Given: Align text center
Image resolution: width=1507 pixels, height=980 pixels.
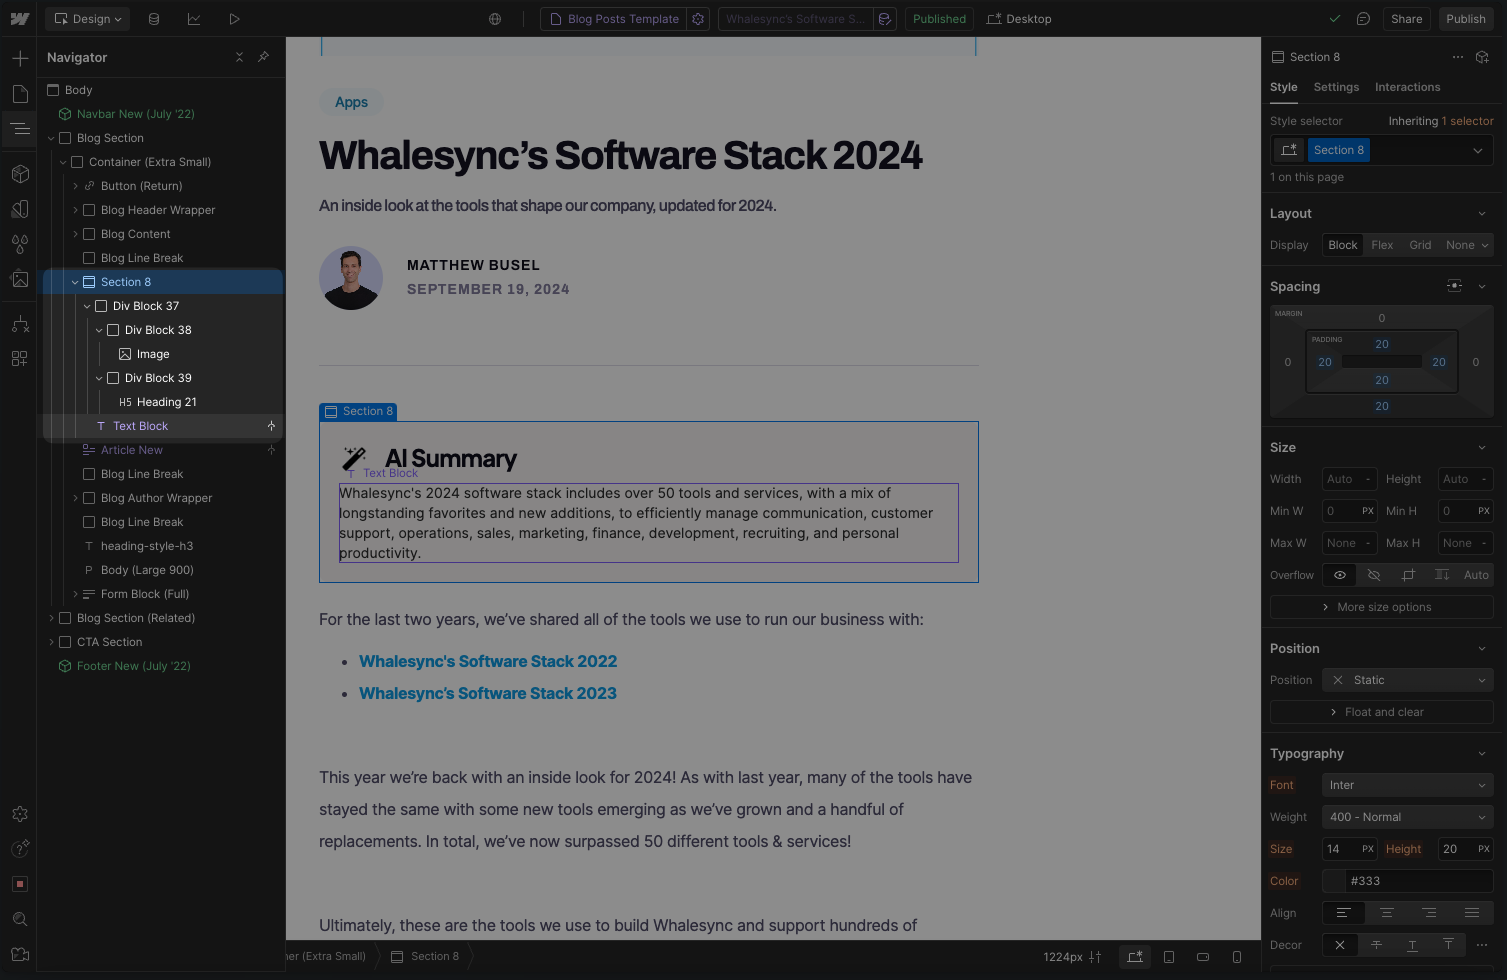Looking at the screenshot, I should coord(1386,913).
